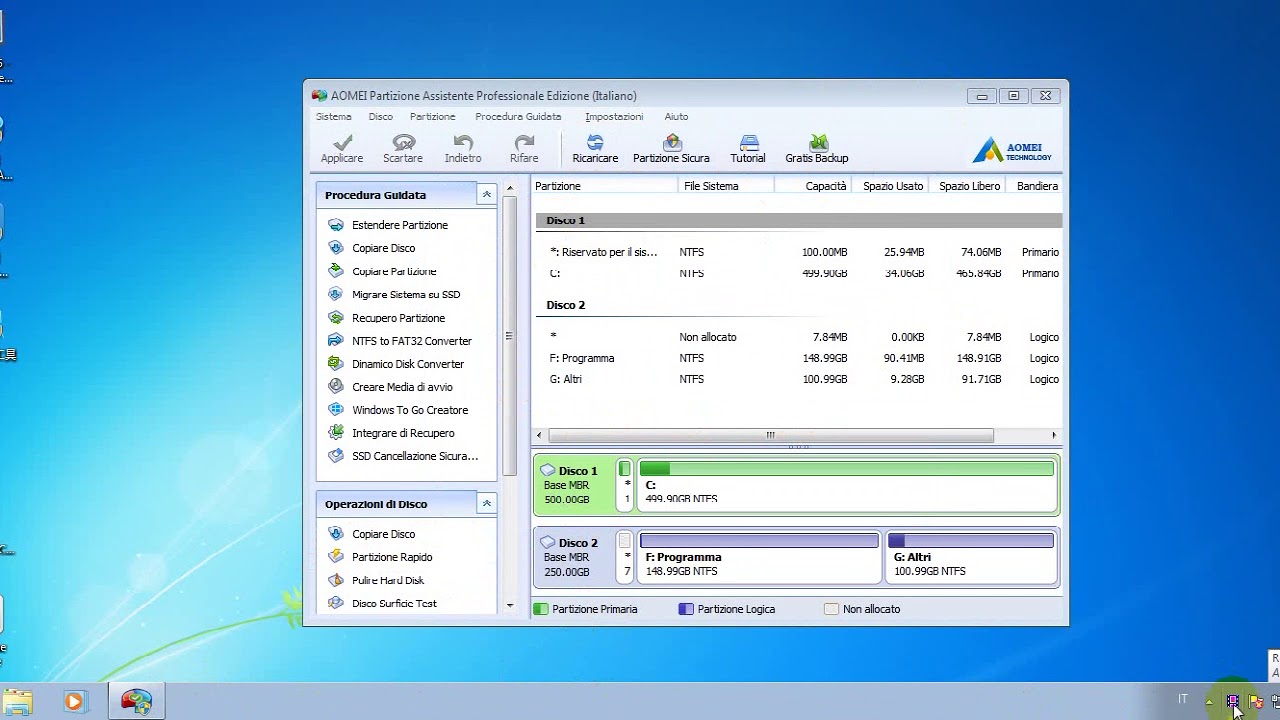This screenshot has width=1280, height=720.
Task: Sort by the Spazio Usato column header
Action: coord(889,186)
